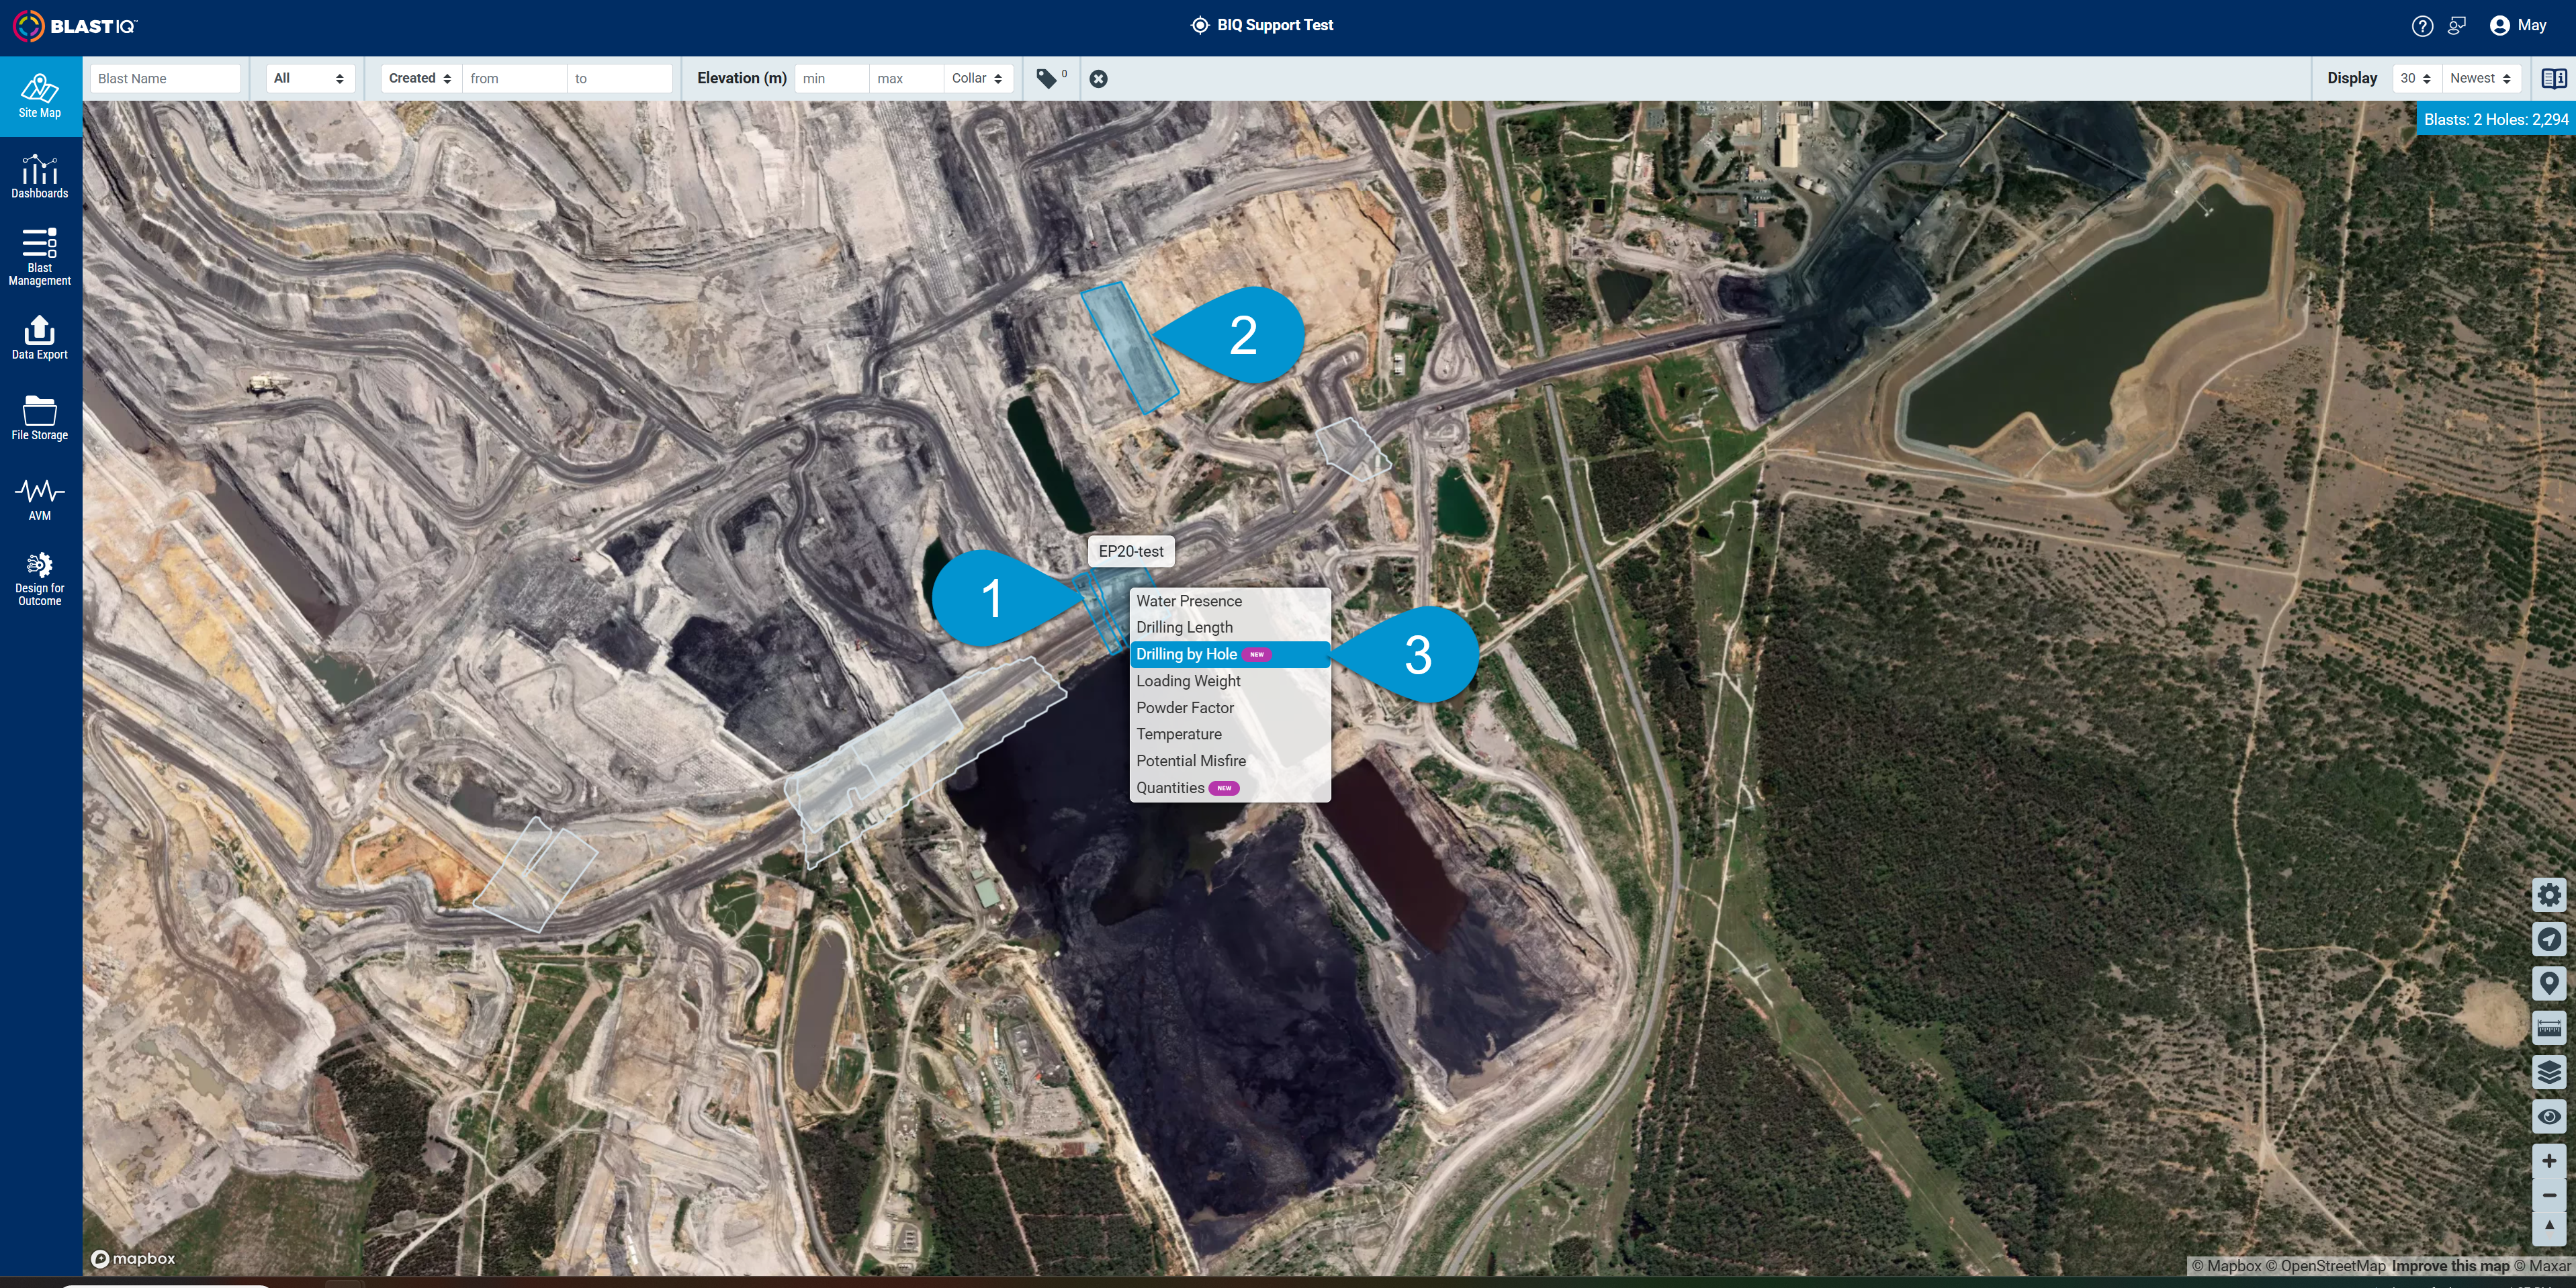
Task: Choose Potential Misfire menu entry
Action: coord(1229,761)
